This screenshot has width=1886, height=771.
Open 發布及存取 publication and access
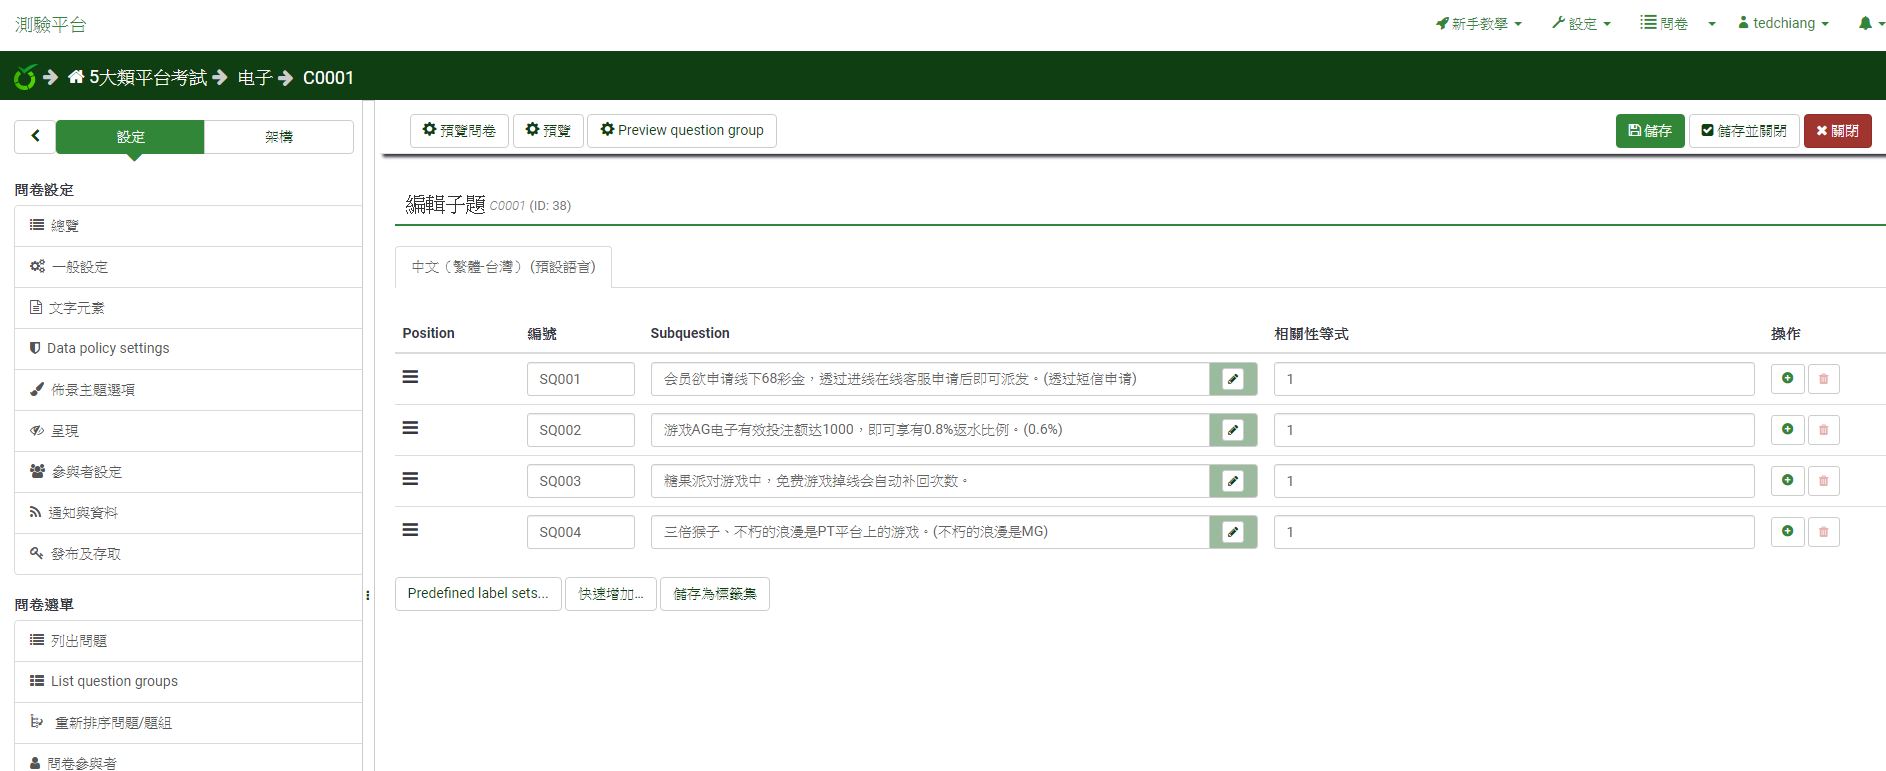click(x=188, y=554)
